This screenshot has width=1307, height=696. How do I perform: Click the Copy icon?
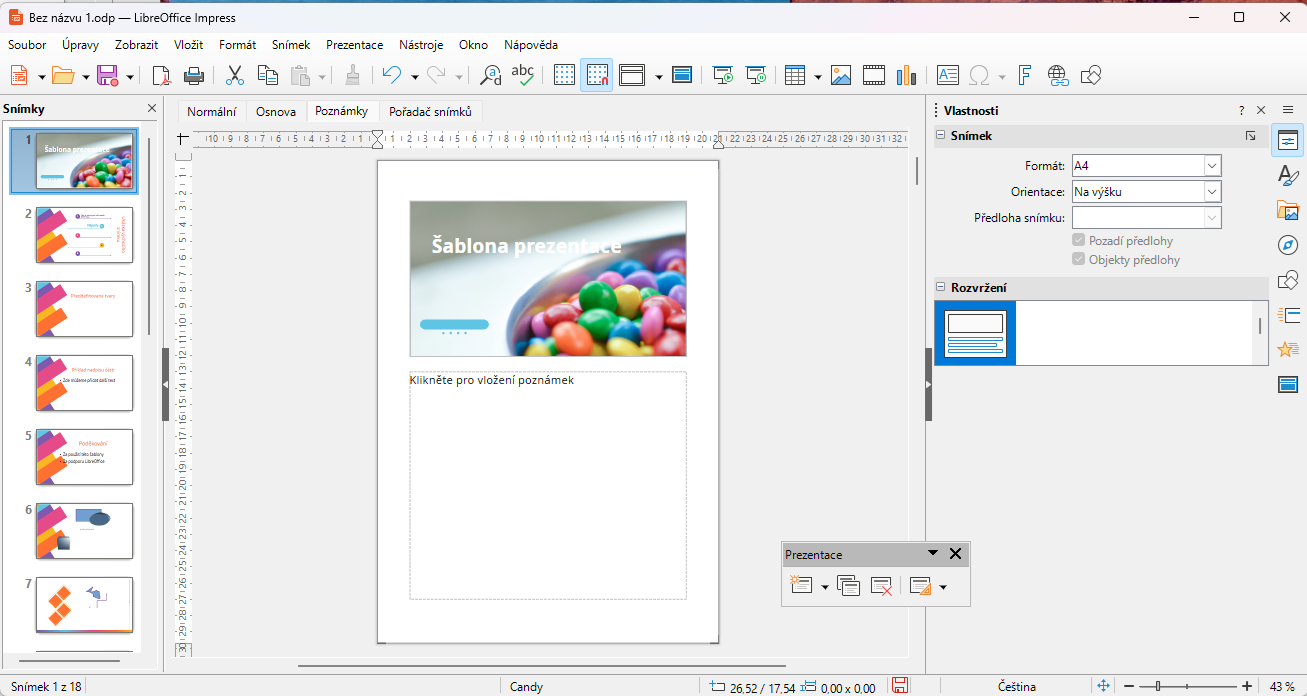tap(268, 75)
